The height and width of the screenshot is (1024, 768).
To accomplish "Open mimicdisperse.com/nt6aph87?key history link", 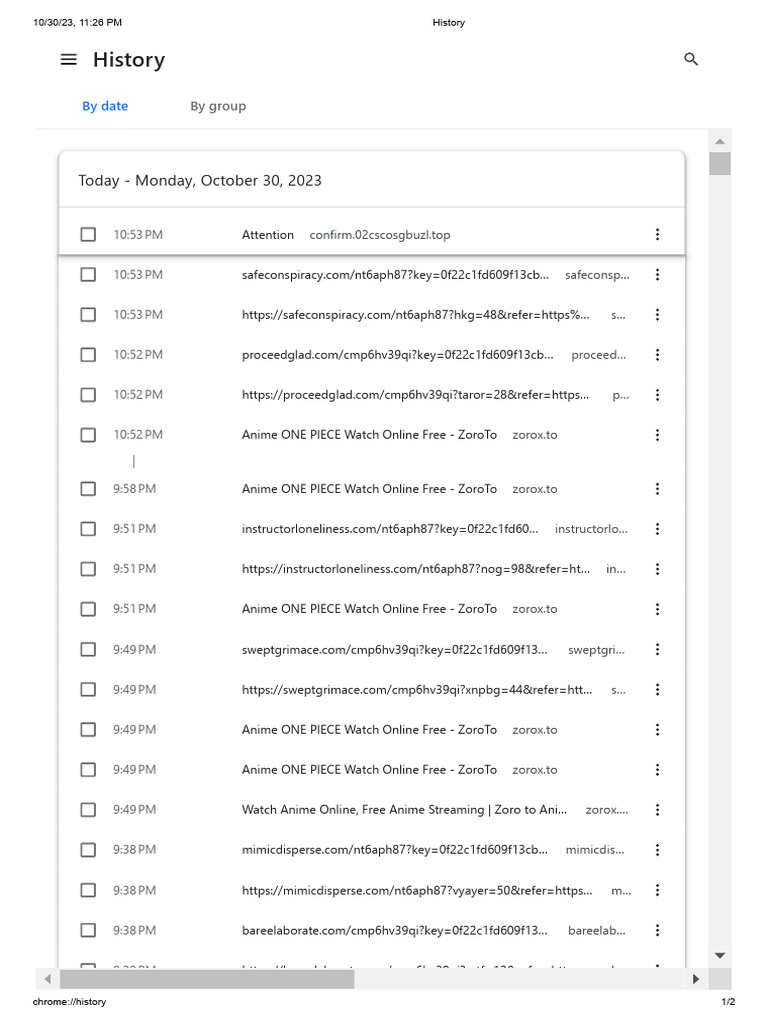I will (x=394, y=850).
